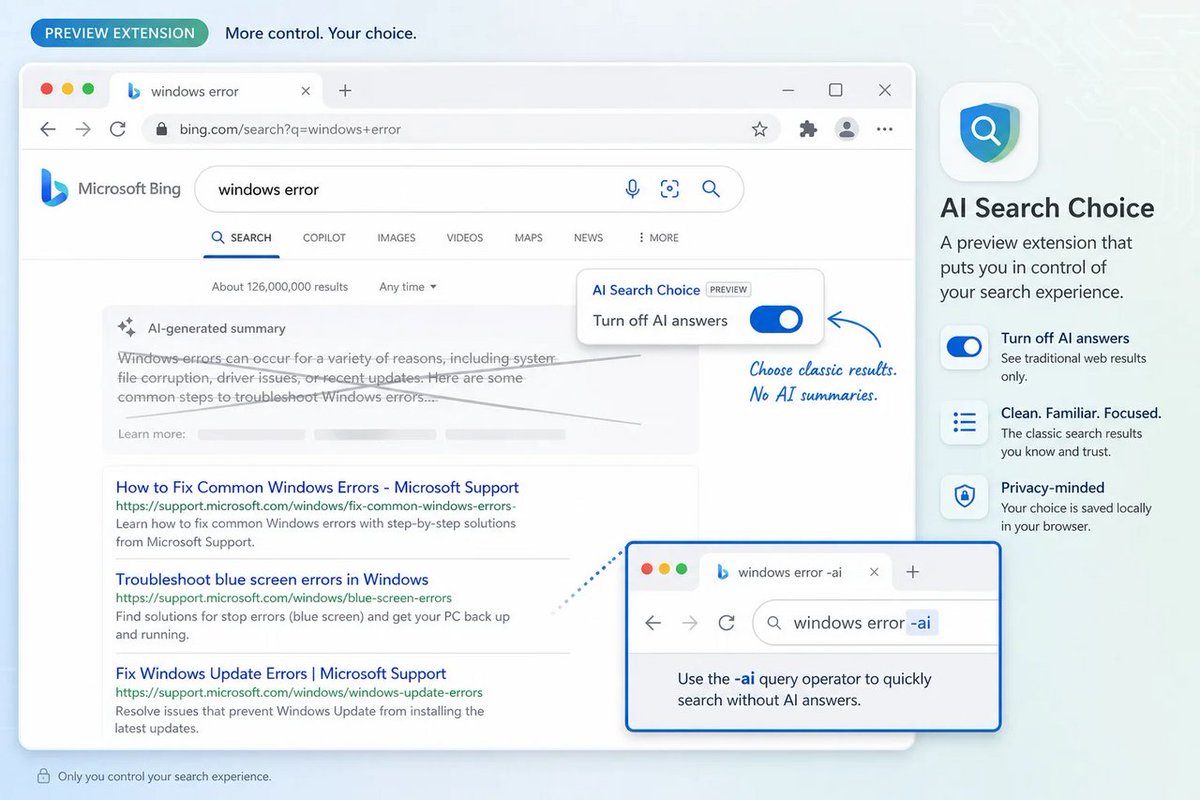This screenshot has height=800, width=1200.
Task: Reload page in the small -ai browser
Action: (727, 623)
